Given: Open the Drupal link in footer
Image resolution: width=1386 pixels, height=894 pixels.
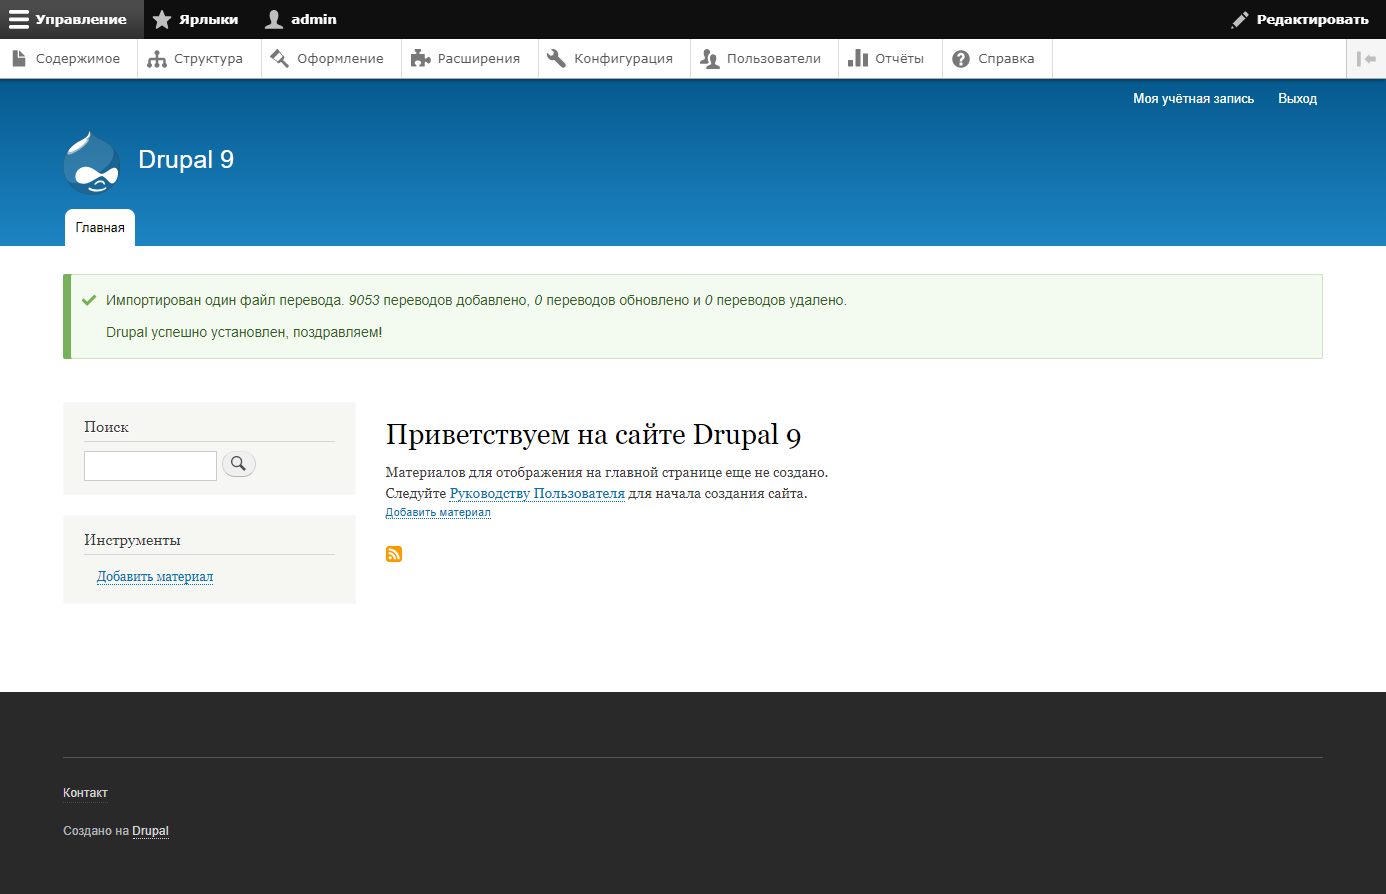Looking at the screenshot, I should click(x=150, y=831).
